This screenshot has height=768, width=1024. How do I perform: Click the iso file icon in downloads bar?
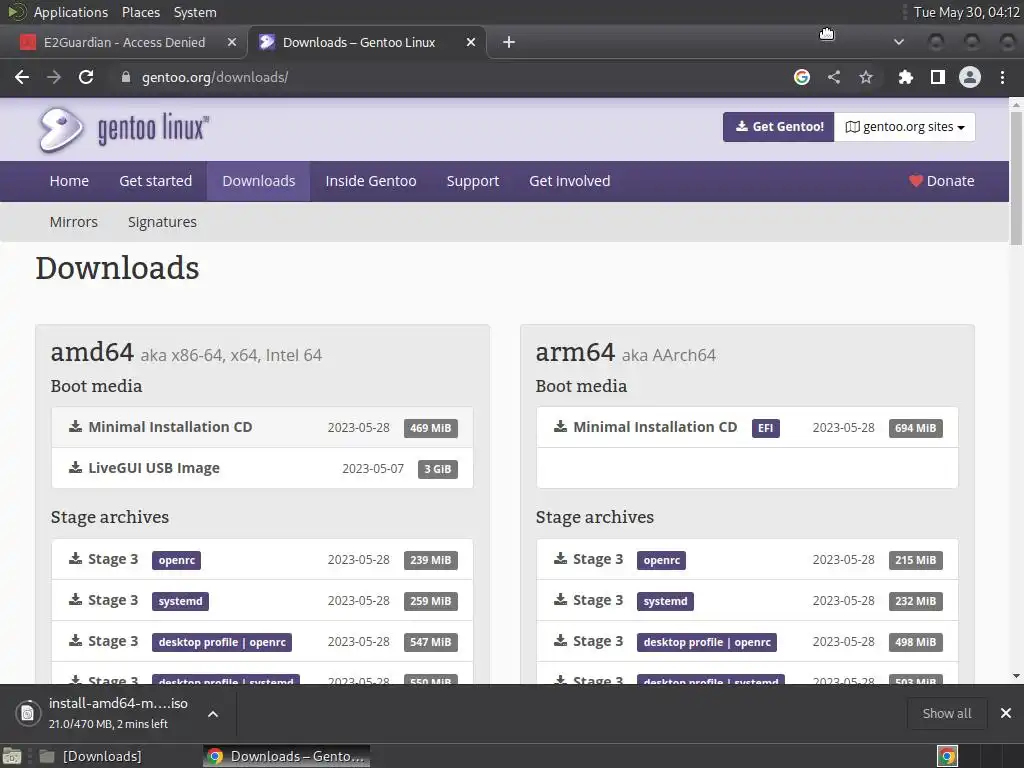[x=27, y=713]
